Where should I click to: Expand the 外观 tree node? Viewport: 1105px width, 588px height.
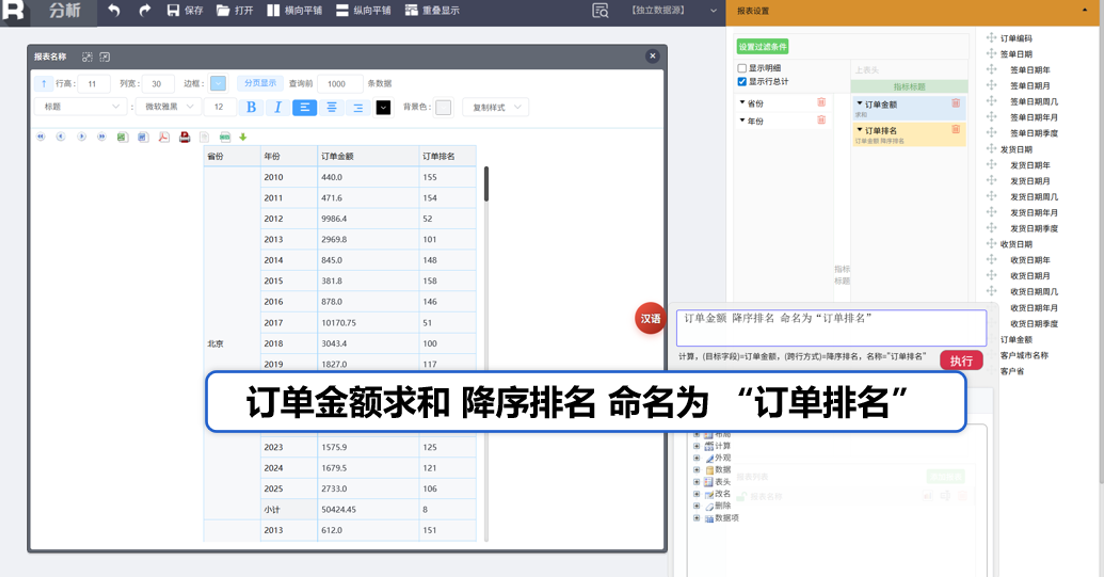coord(696,458)
